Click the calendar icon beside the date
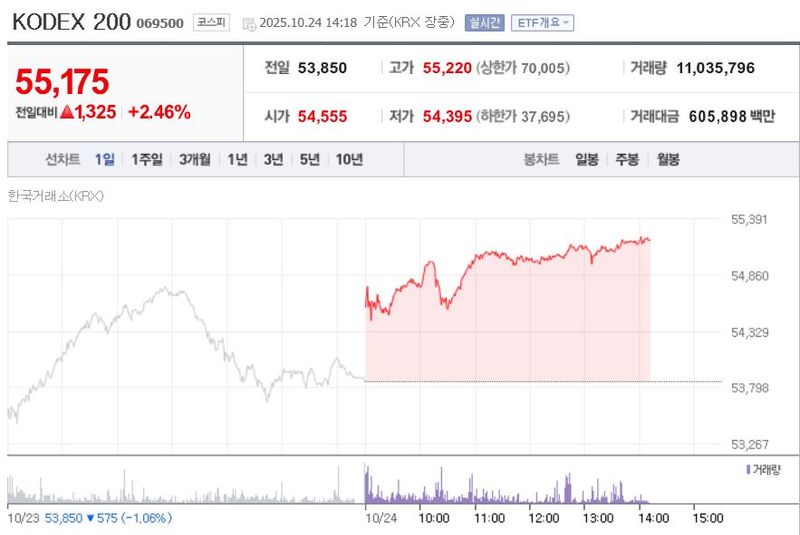The height and width of the screenshot is (535, 800). (x=249, y=23)
